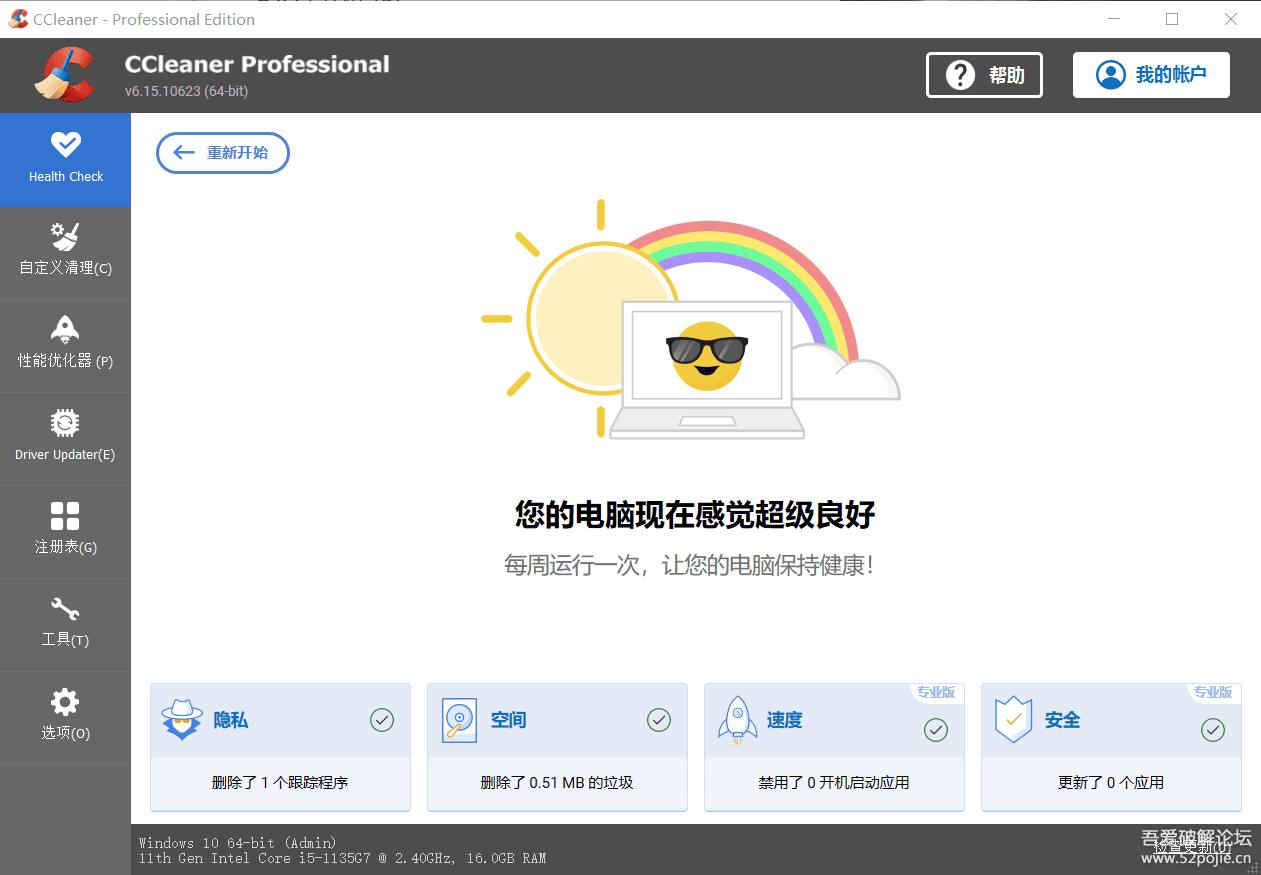Image resolution: width=1261 pixels, height=875 pixels.
Task: Click the user avatar icon in 我的帐户
Action: (1110, 75)
